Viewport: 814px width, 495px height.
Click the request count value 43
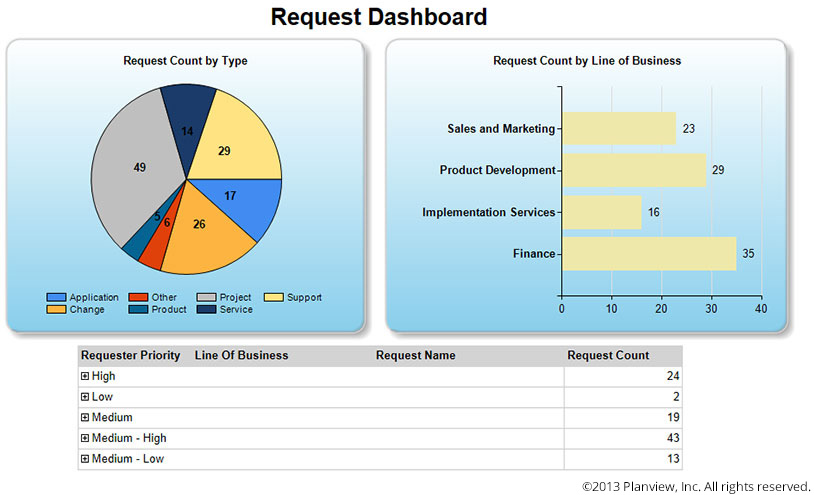(673, 438)
